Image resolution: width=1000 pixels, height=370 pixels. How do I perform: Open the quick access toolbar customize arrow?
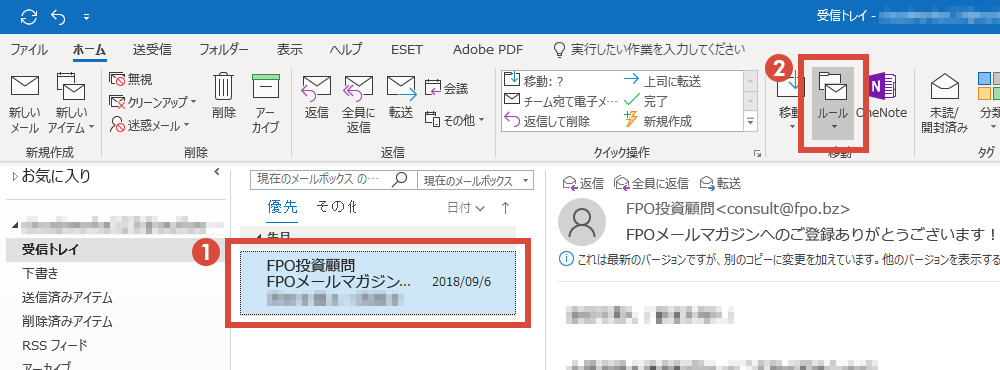86,18
